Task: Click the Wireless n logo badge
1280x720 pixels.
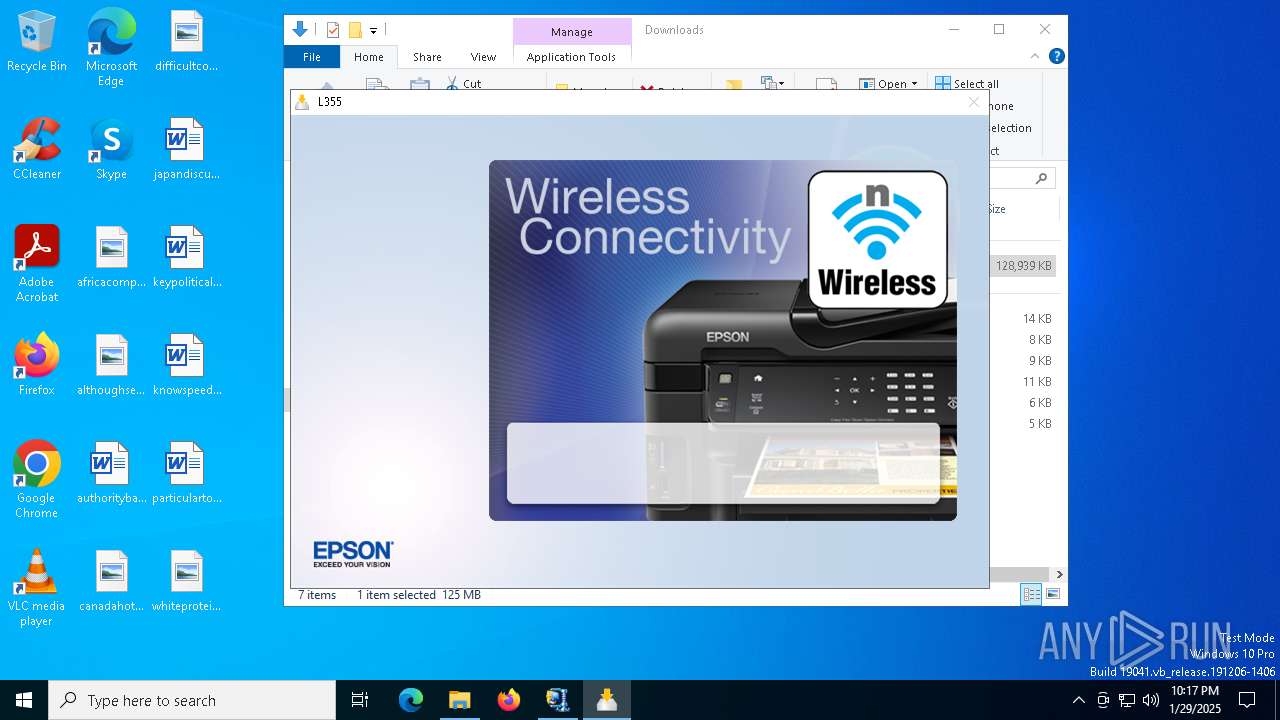Action: click(x=877, y=238)
